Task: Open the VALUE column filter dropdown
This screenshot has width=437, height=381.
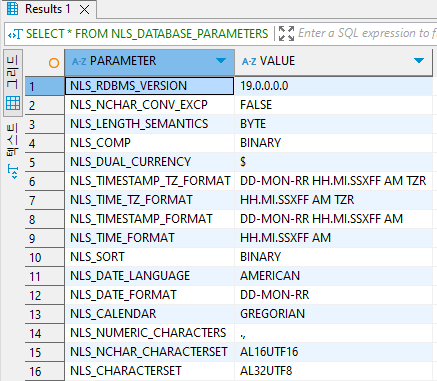Action: [419, 61]
